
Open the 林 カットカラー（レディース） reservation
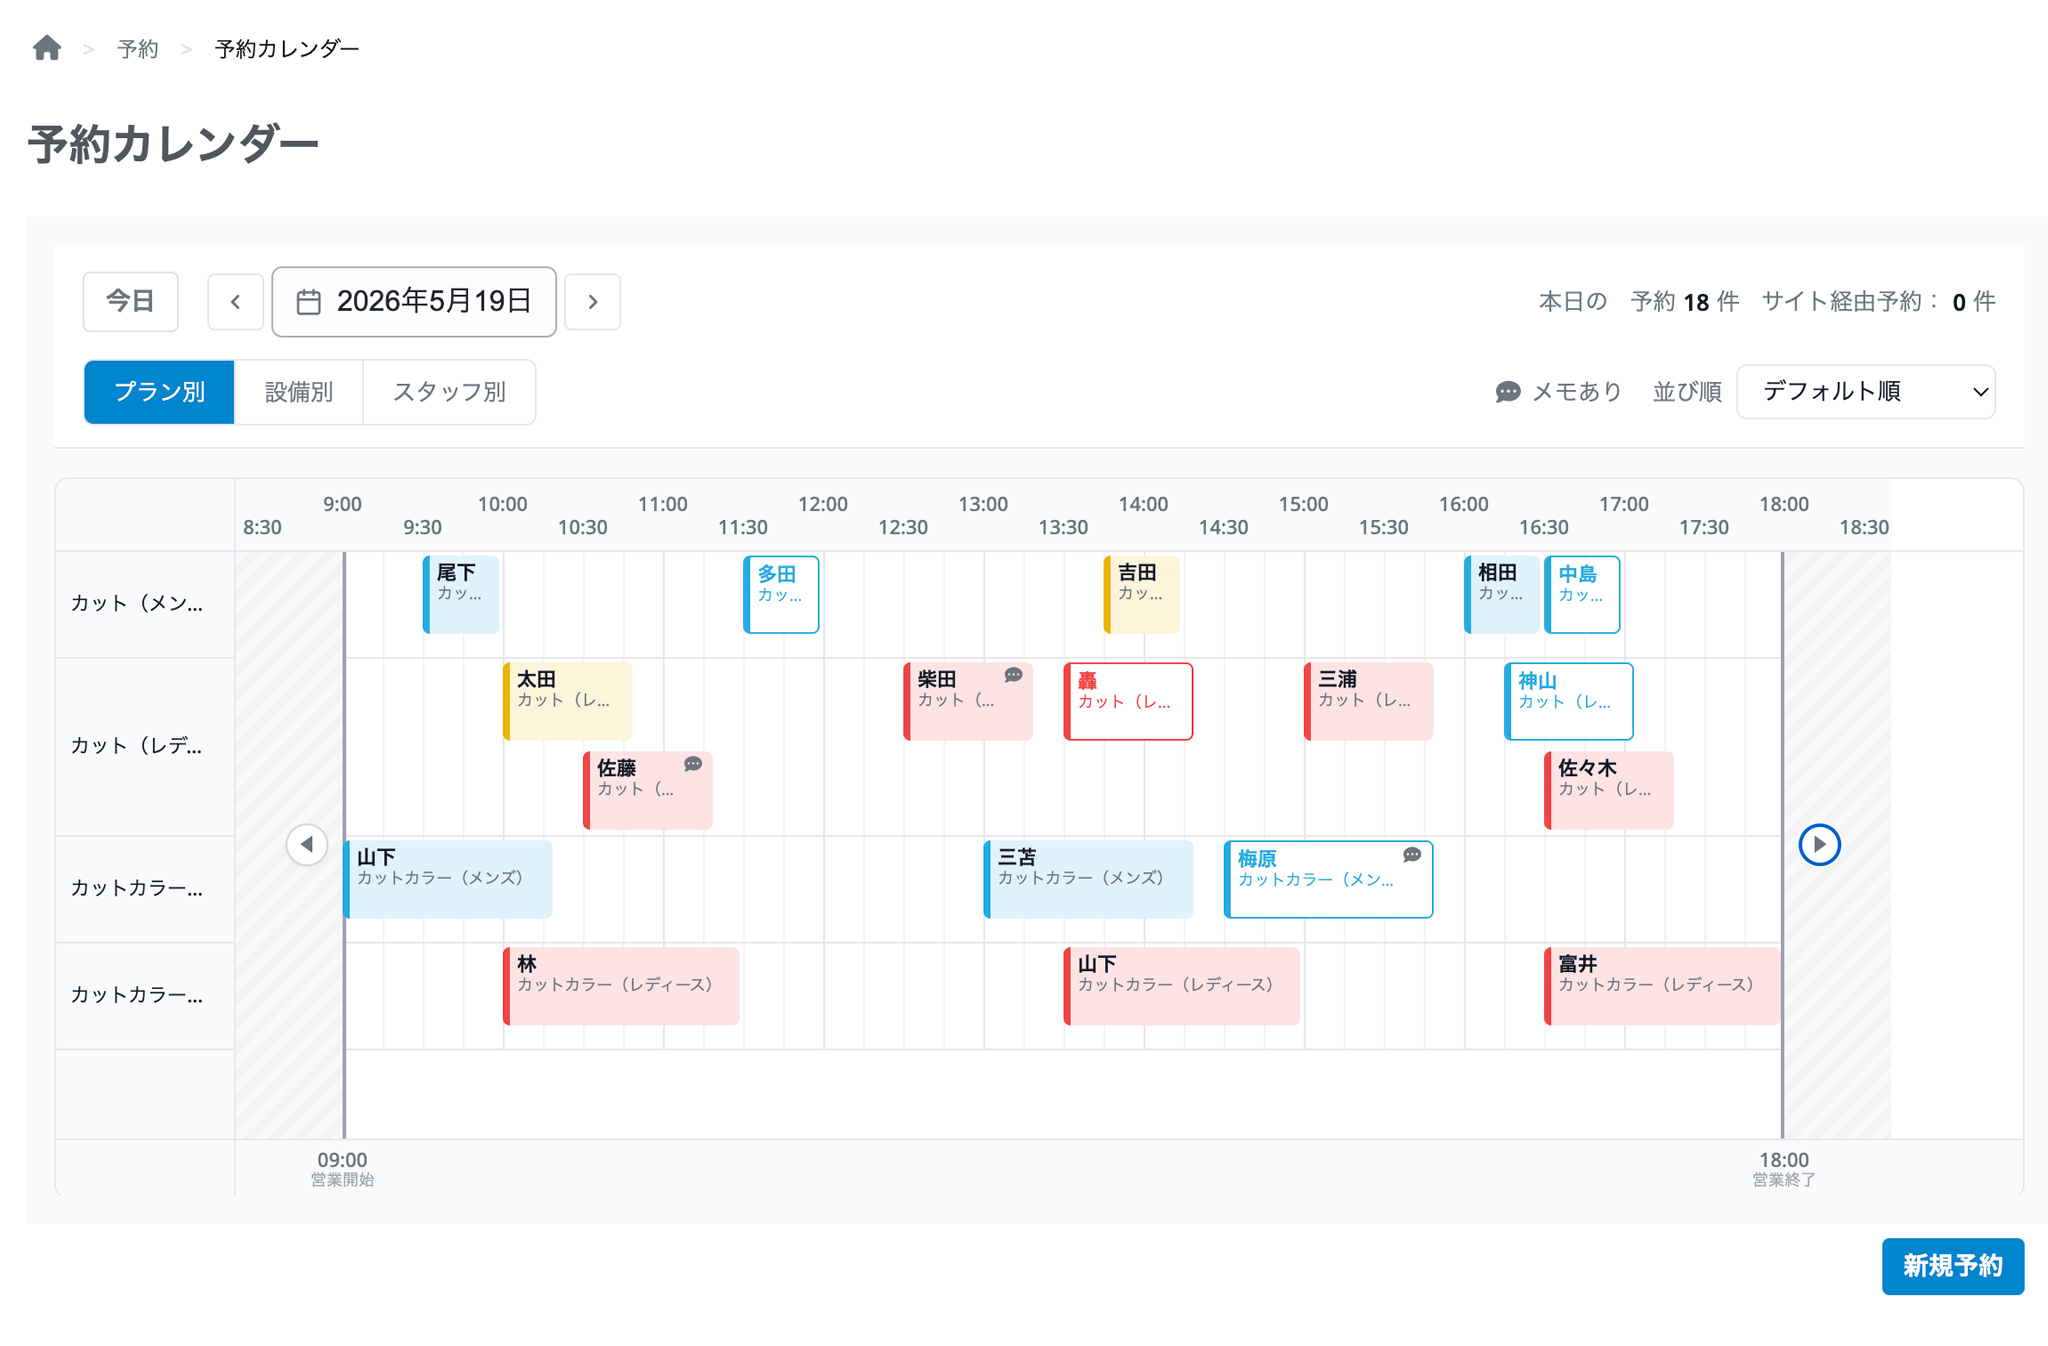coord(621,986)
